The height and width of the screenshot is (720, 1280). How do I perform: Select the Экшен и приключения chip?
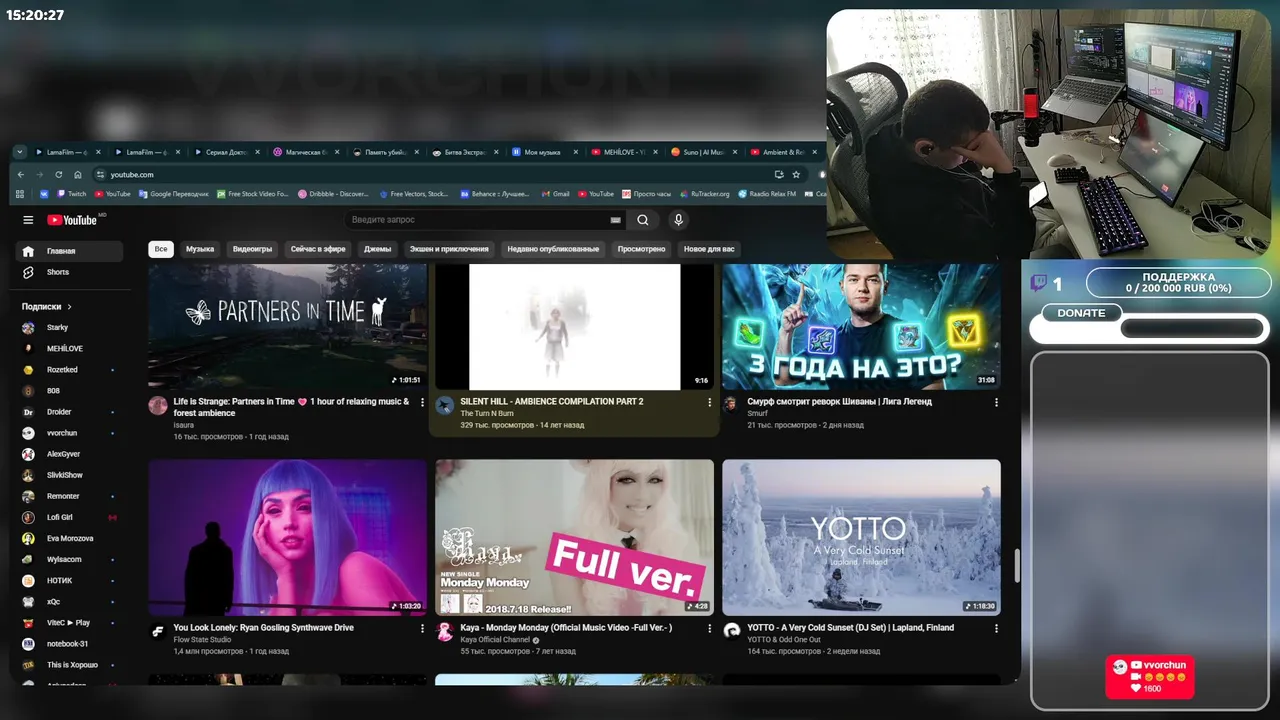click(x=449, y=249)
